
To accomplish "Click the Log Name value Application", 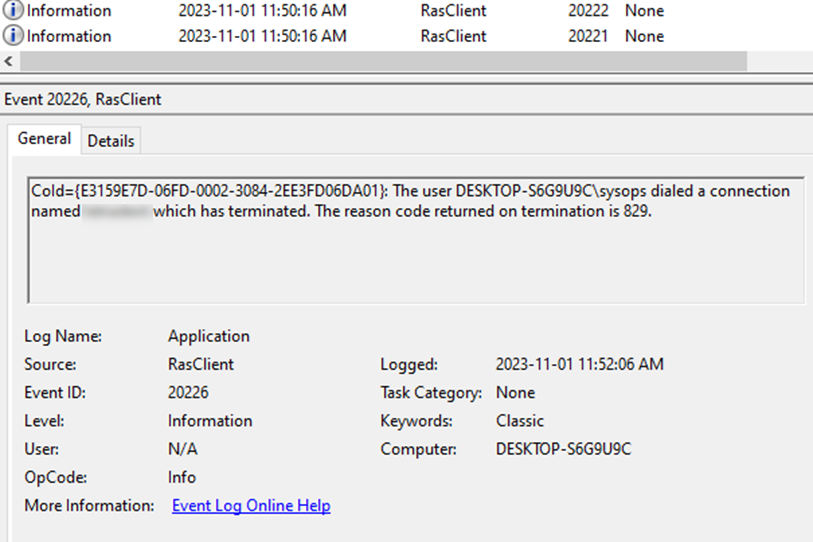I will tap(208, 336).
